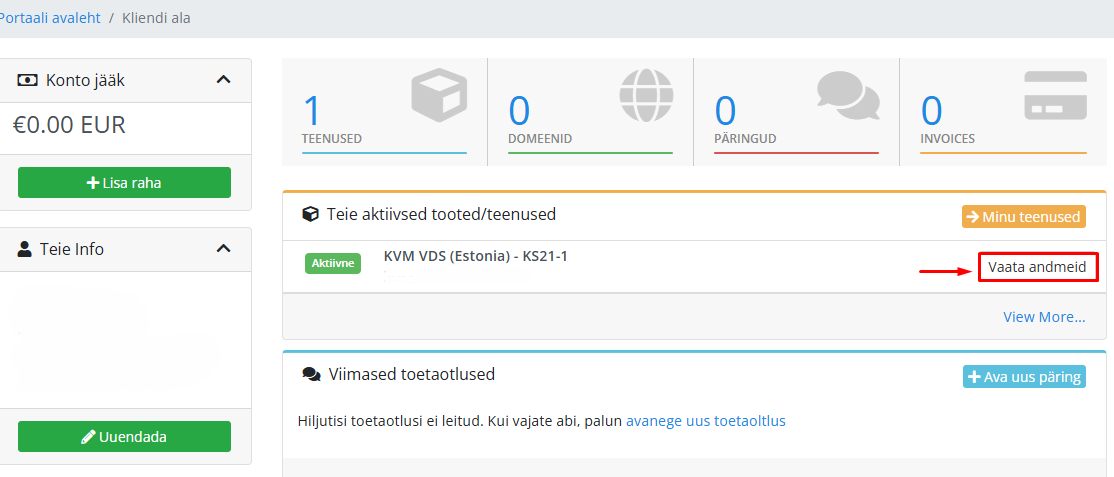Go to Portaali avaleht breadcrumb

tap(50, 18)
